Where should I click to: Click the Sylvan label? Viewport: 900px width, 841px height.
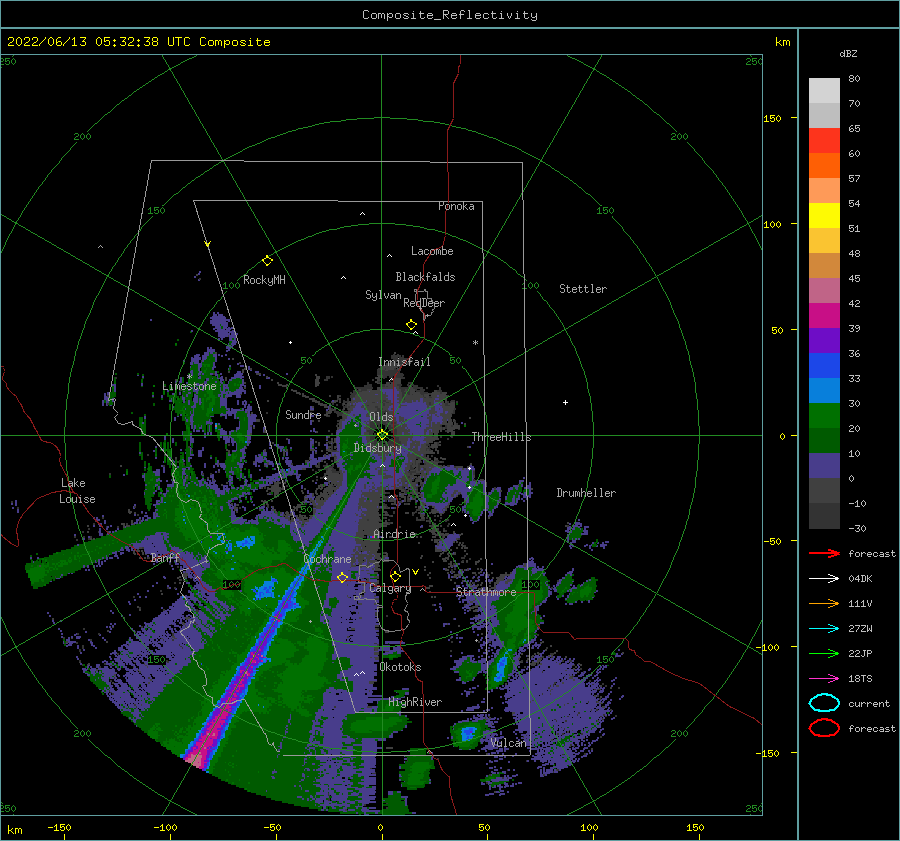tap(383, 295)
